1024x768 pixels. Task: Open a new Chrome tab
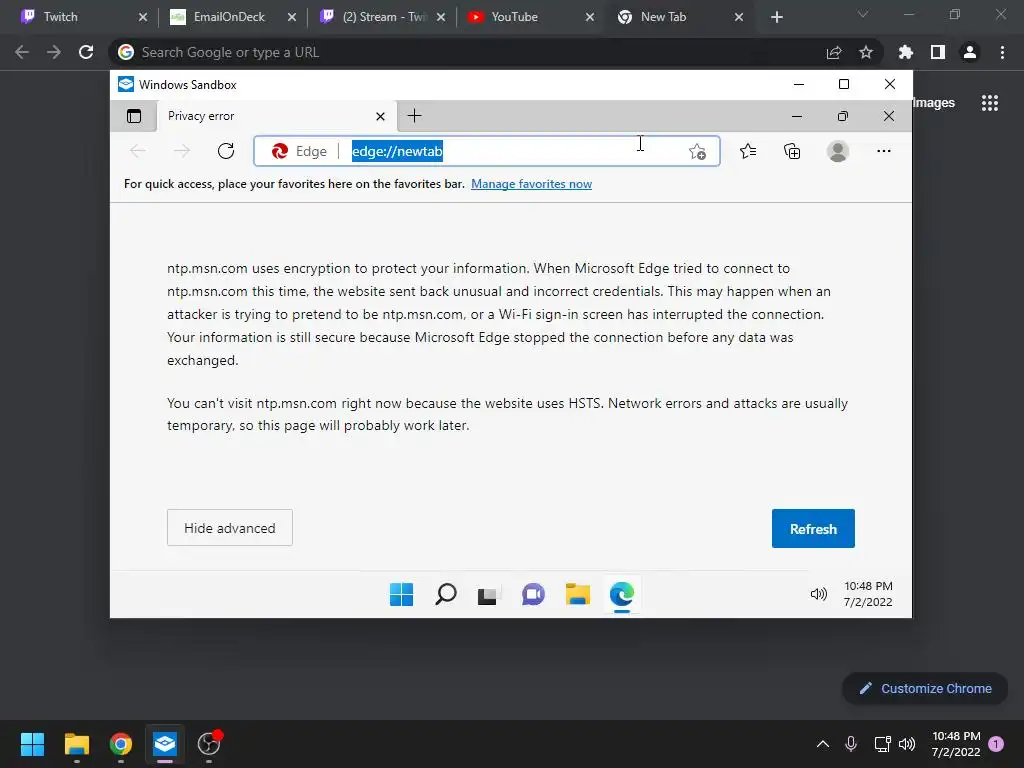[x=776, y=17]
